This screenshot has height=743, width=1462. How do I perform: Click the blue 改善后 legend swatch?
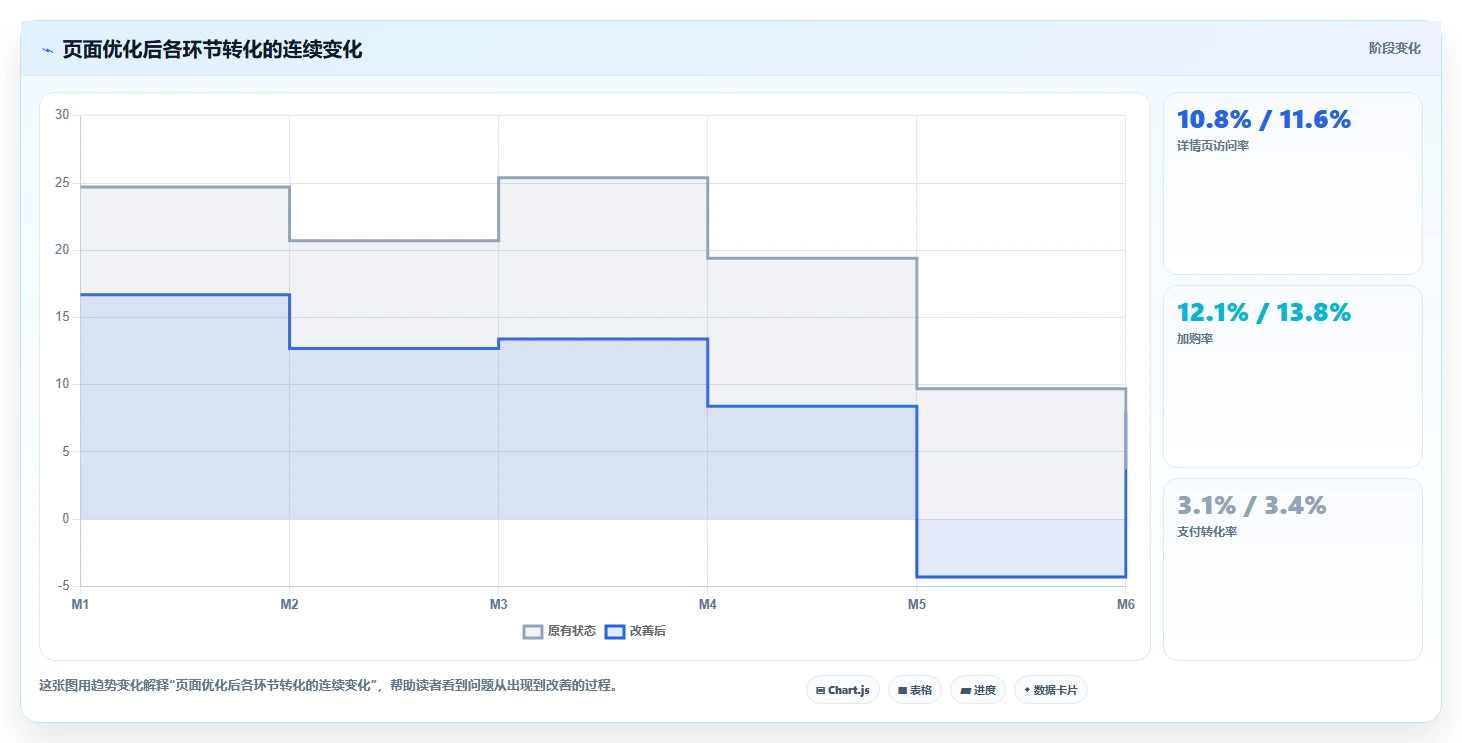614,631
